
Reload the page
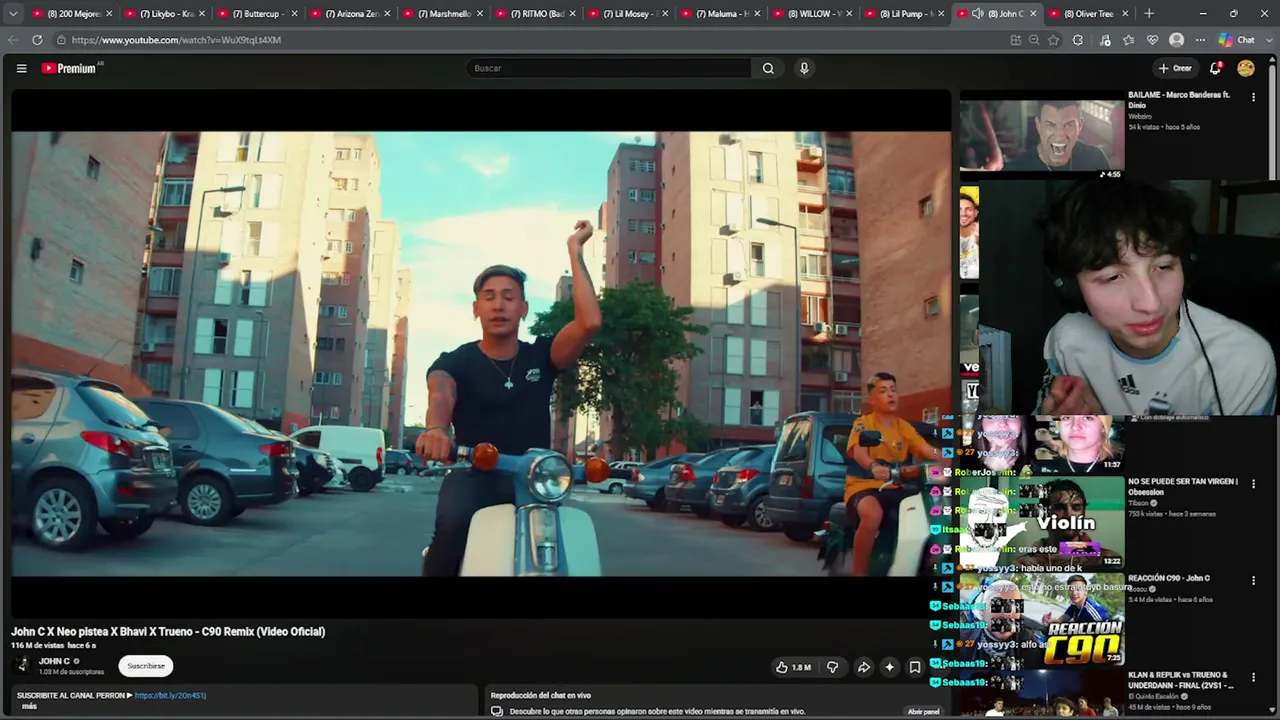tap(37, 40)
